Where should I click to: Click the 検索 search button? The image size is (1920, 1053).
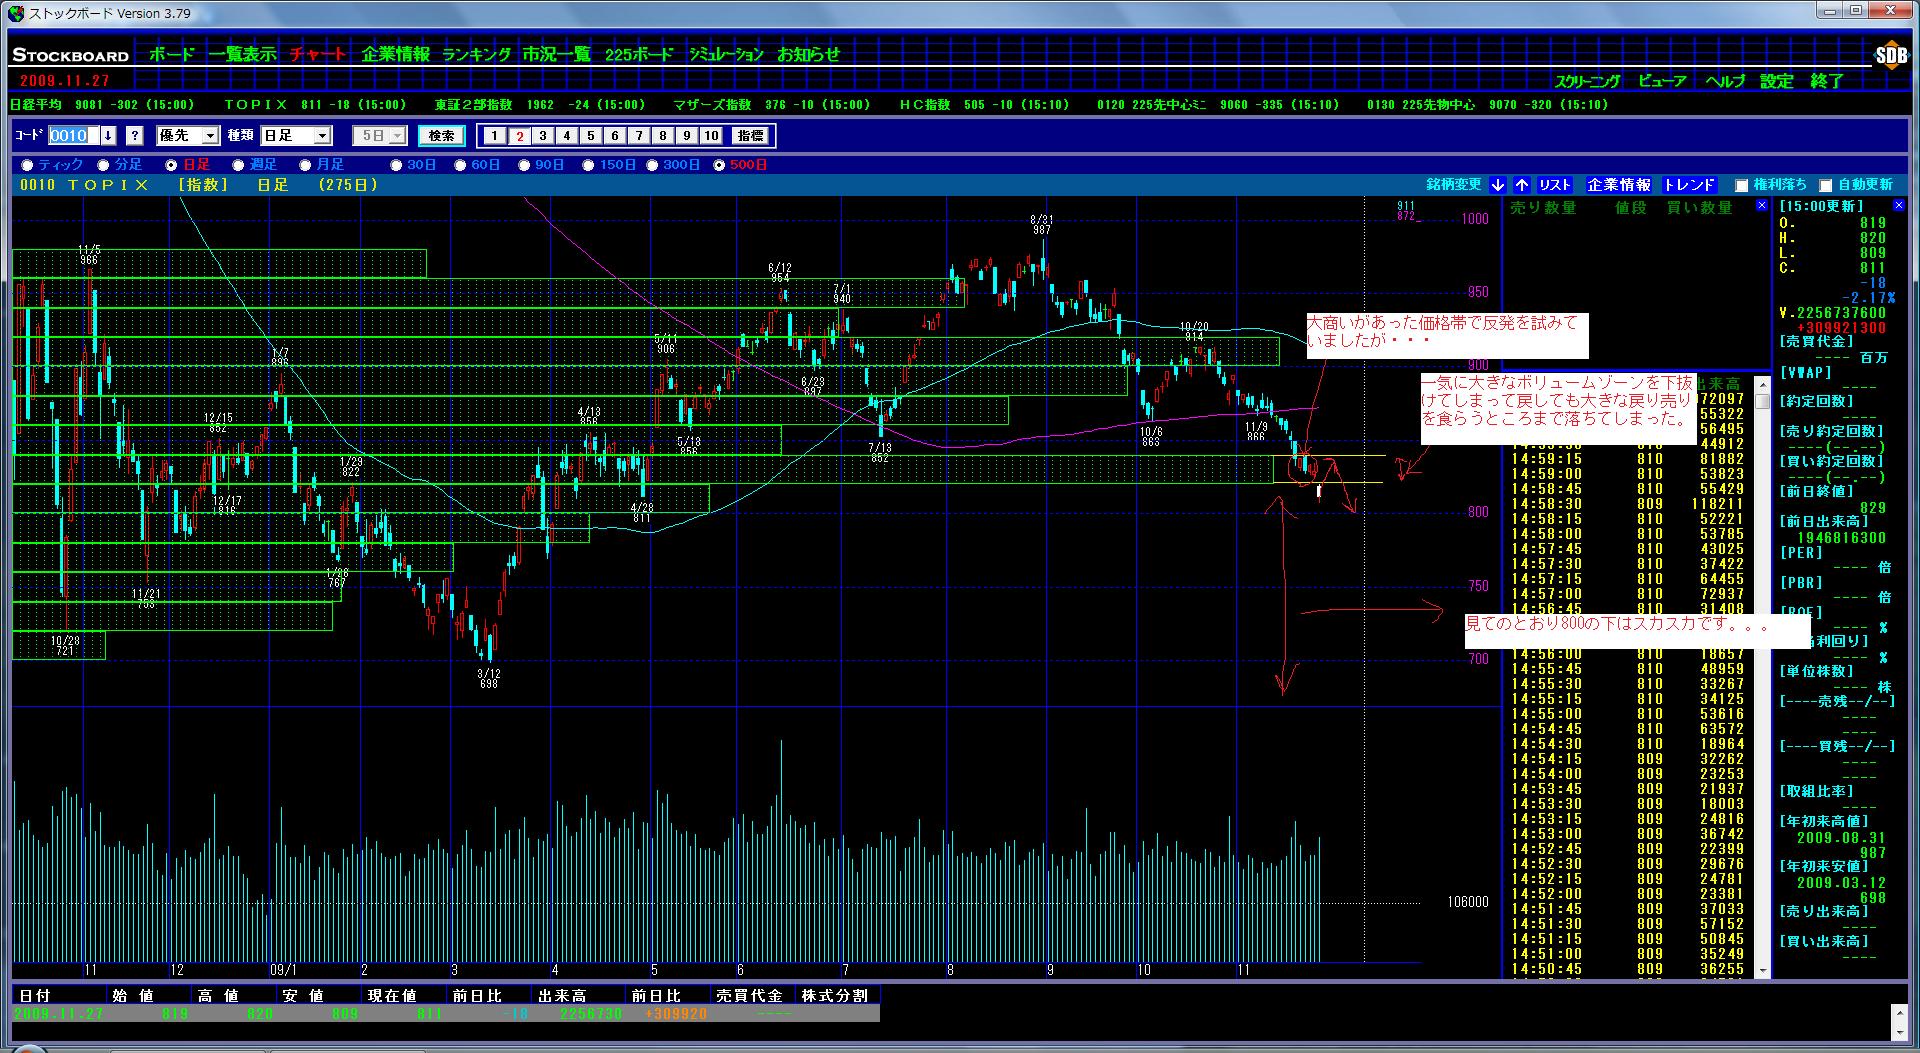[x=441, y=136]
